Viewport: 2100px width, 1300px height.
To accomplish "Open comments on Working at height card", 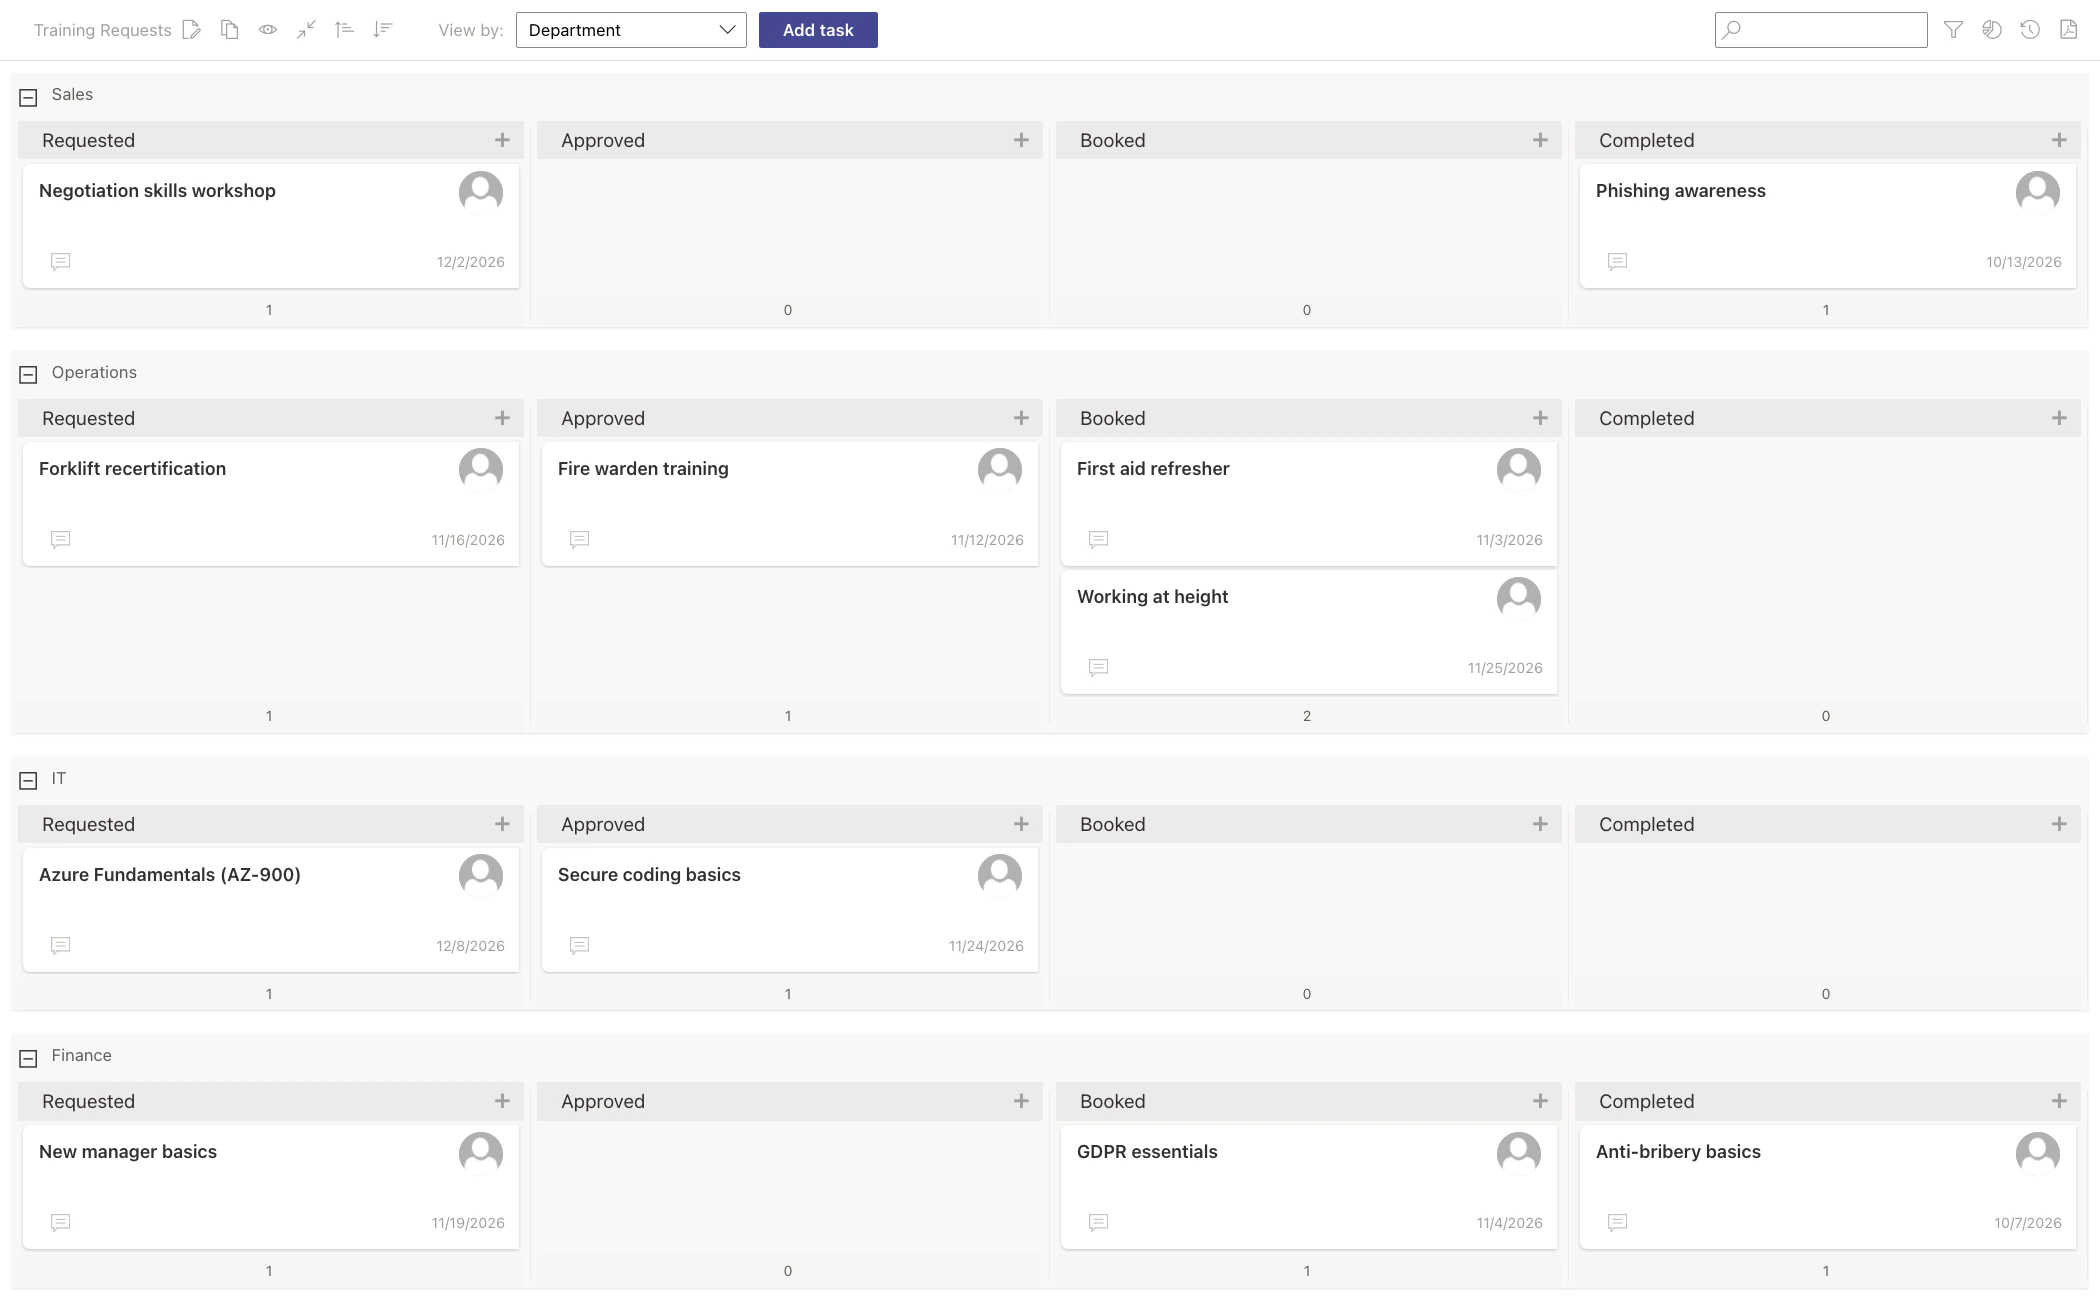I will [1098, 668].
